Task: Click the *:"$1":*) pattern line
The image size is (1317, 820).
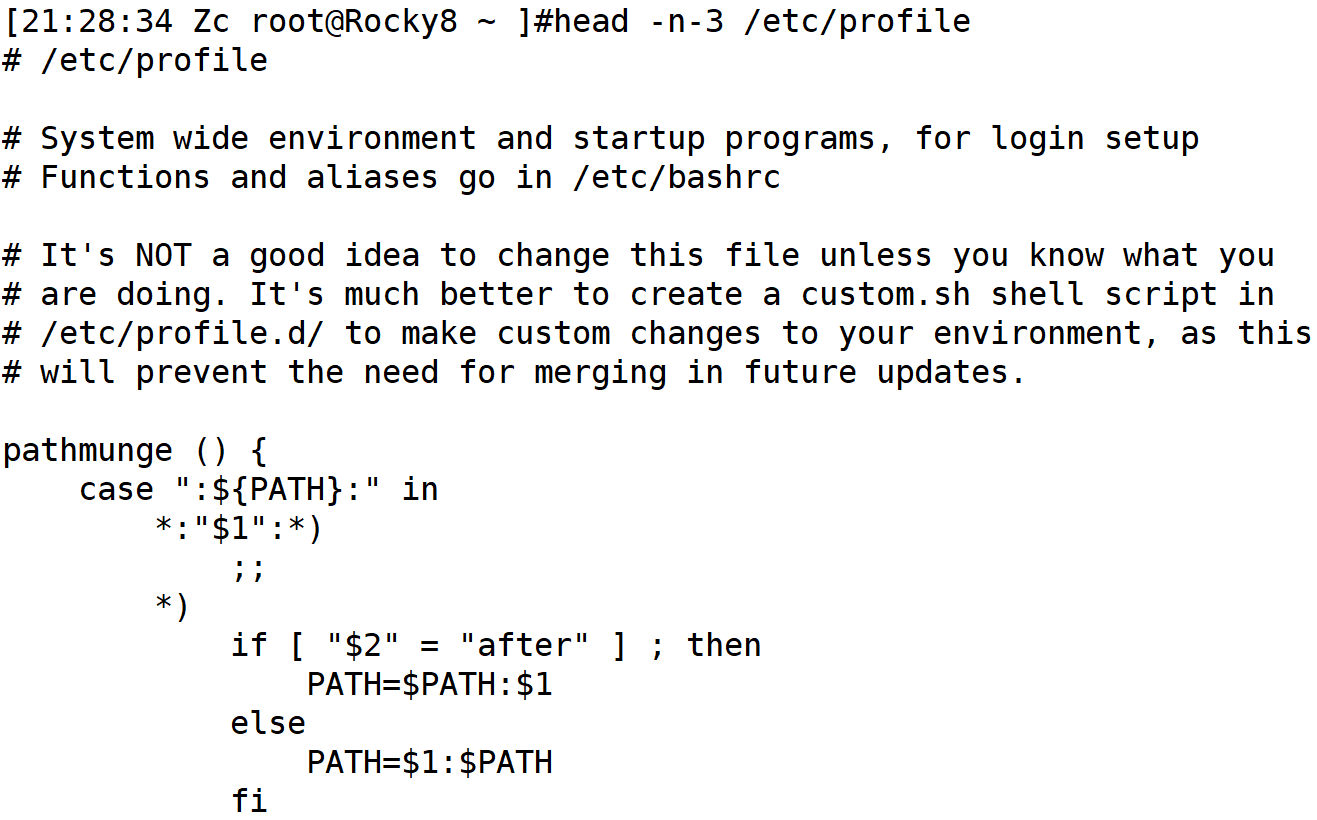Action: pos(240,528)
